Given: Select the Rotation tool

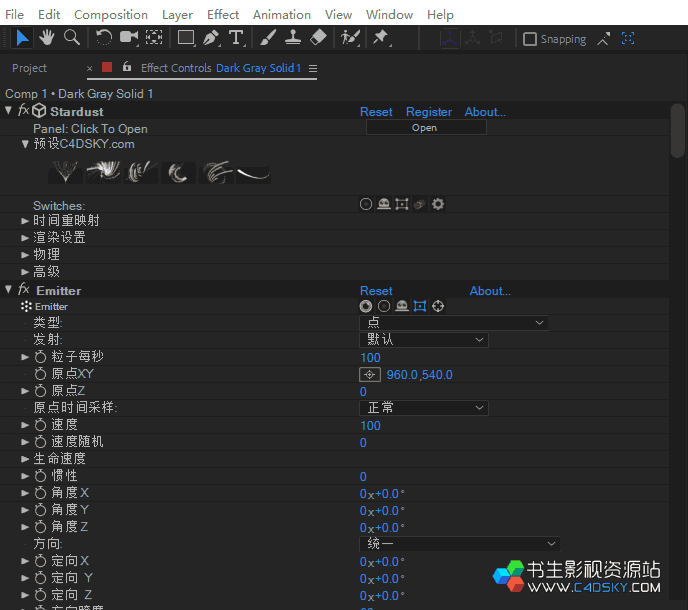Looking at the screenshot, I should pyautogui.click(x=104, y=38).
